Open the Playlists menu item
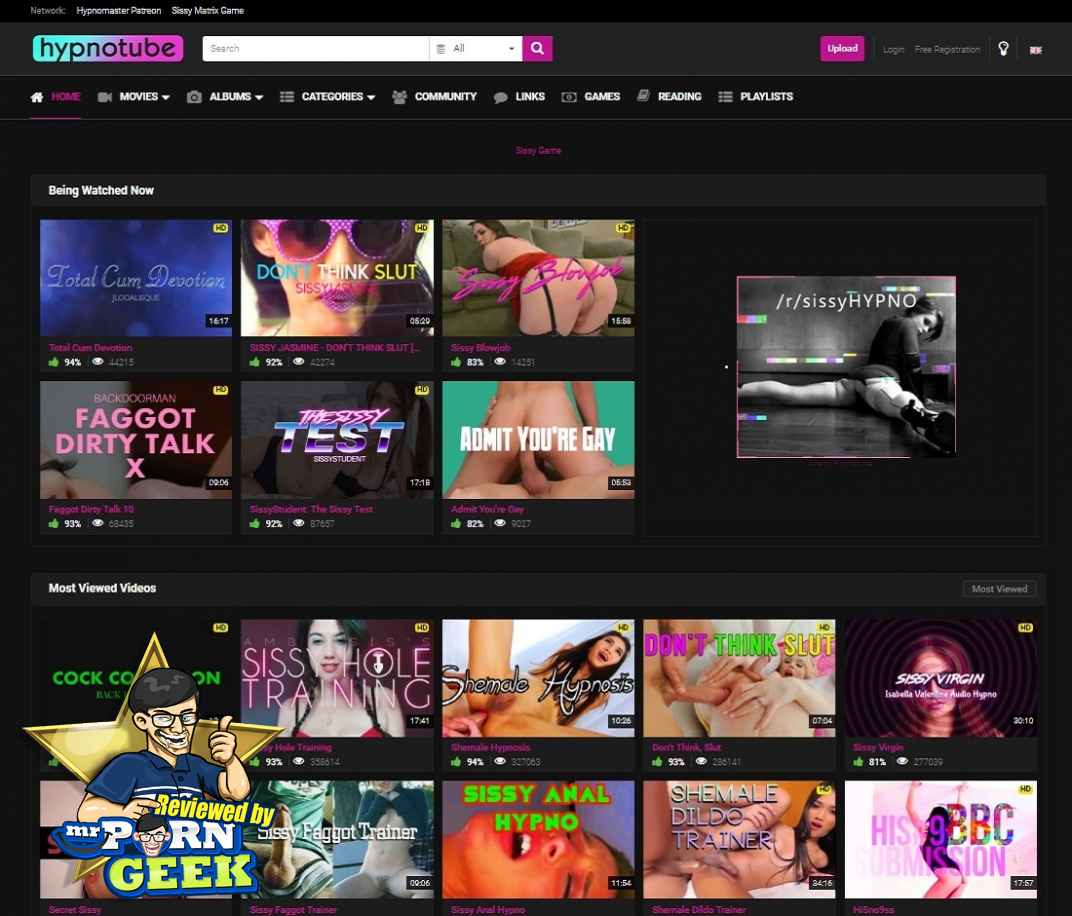Screen dimensions: 1072x916 pyautogui.click(x=766, y=96)
